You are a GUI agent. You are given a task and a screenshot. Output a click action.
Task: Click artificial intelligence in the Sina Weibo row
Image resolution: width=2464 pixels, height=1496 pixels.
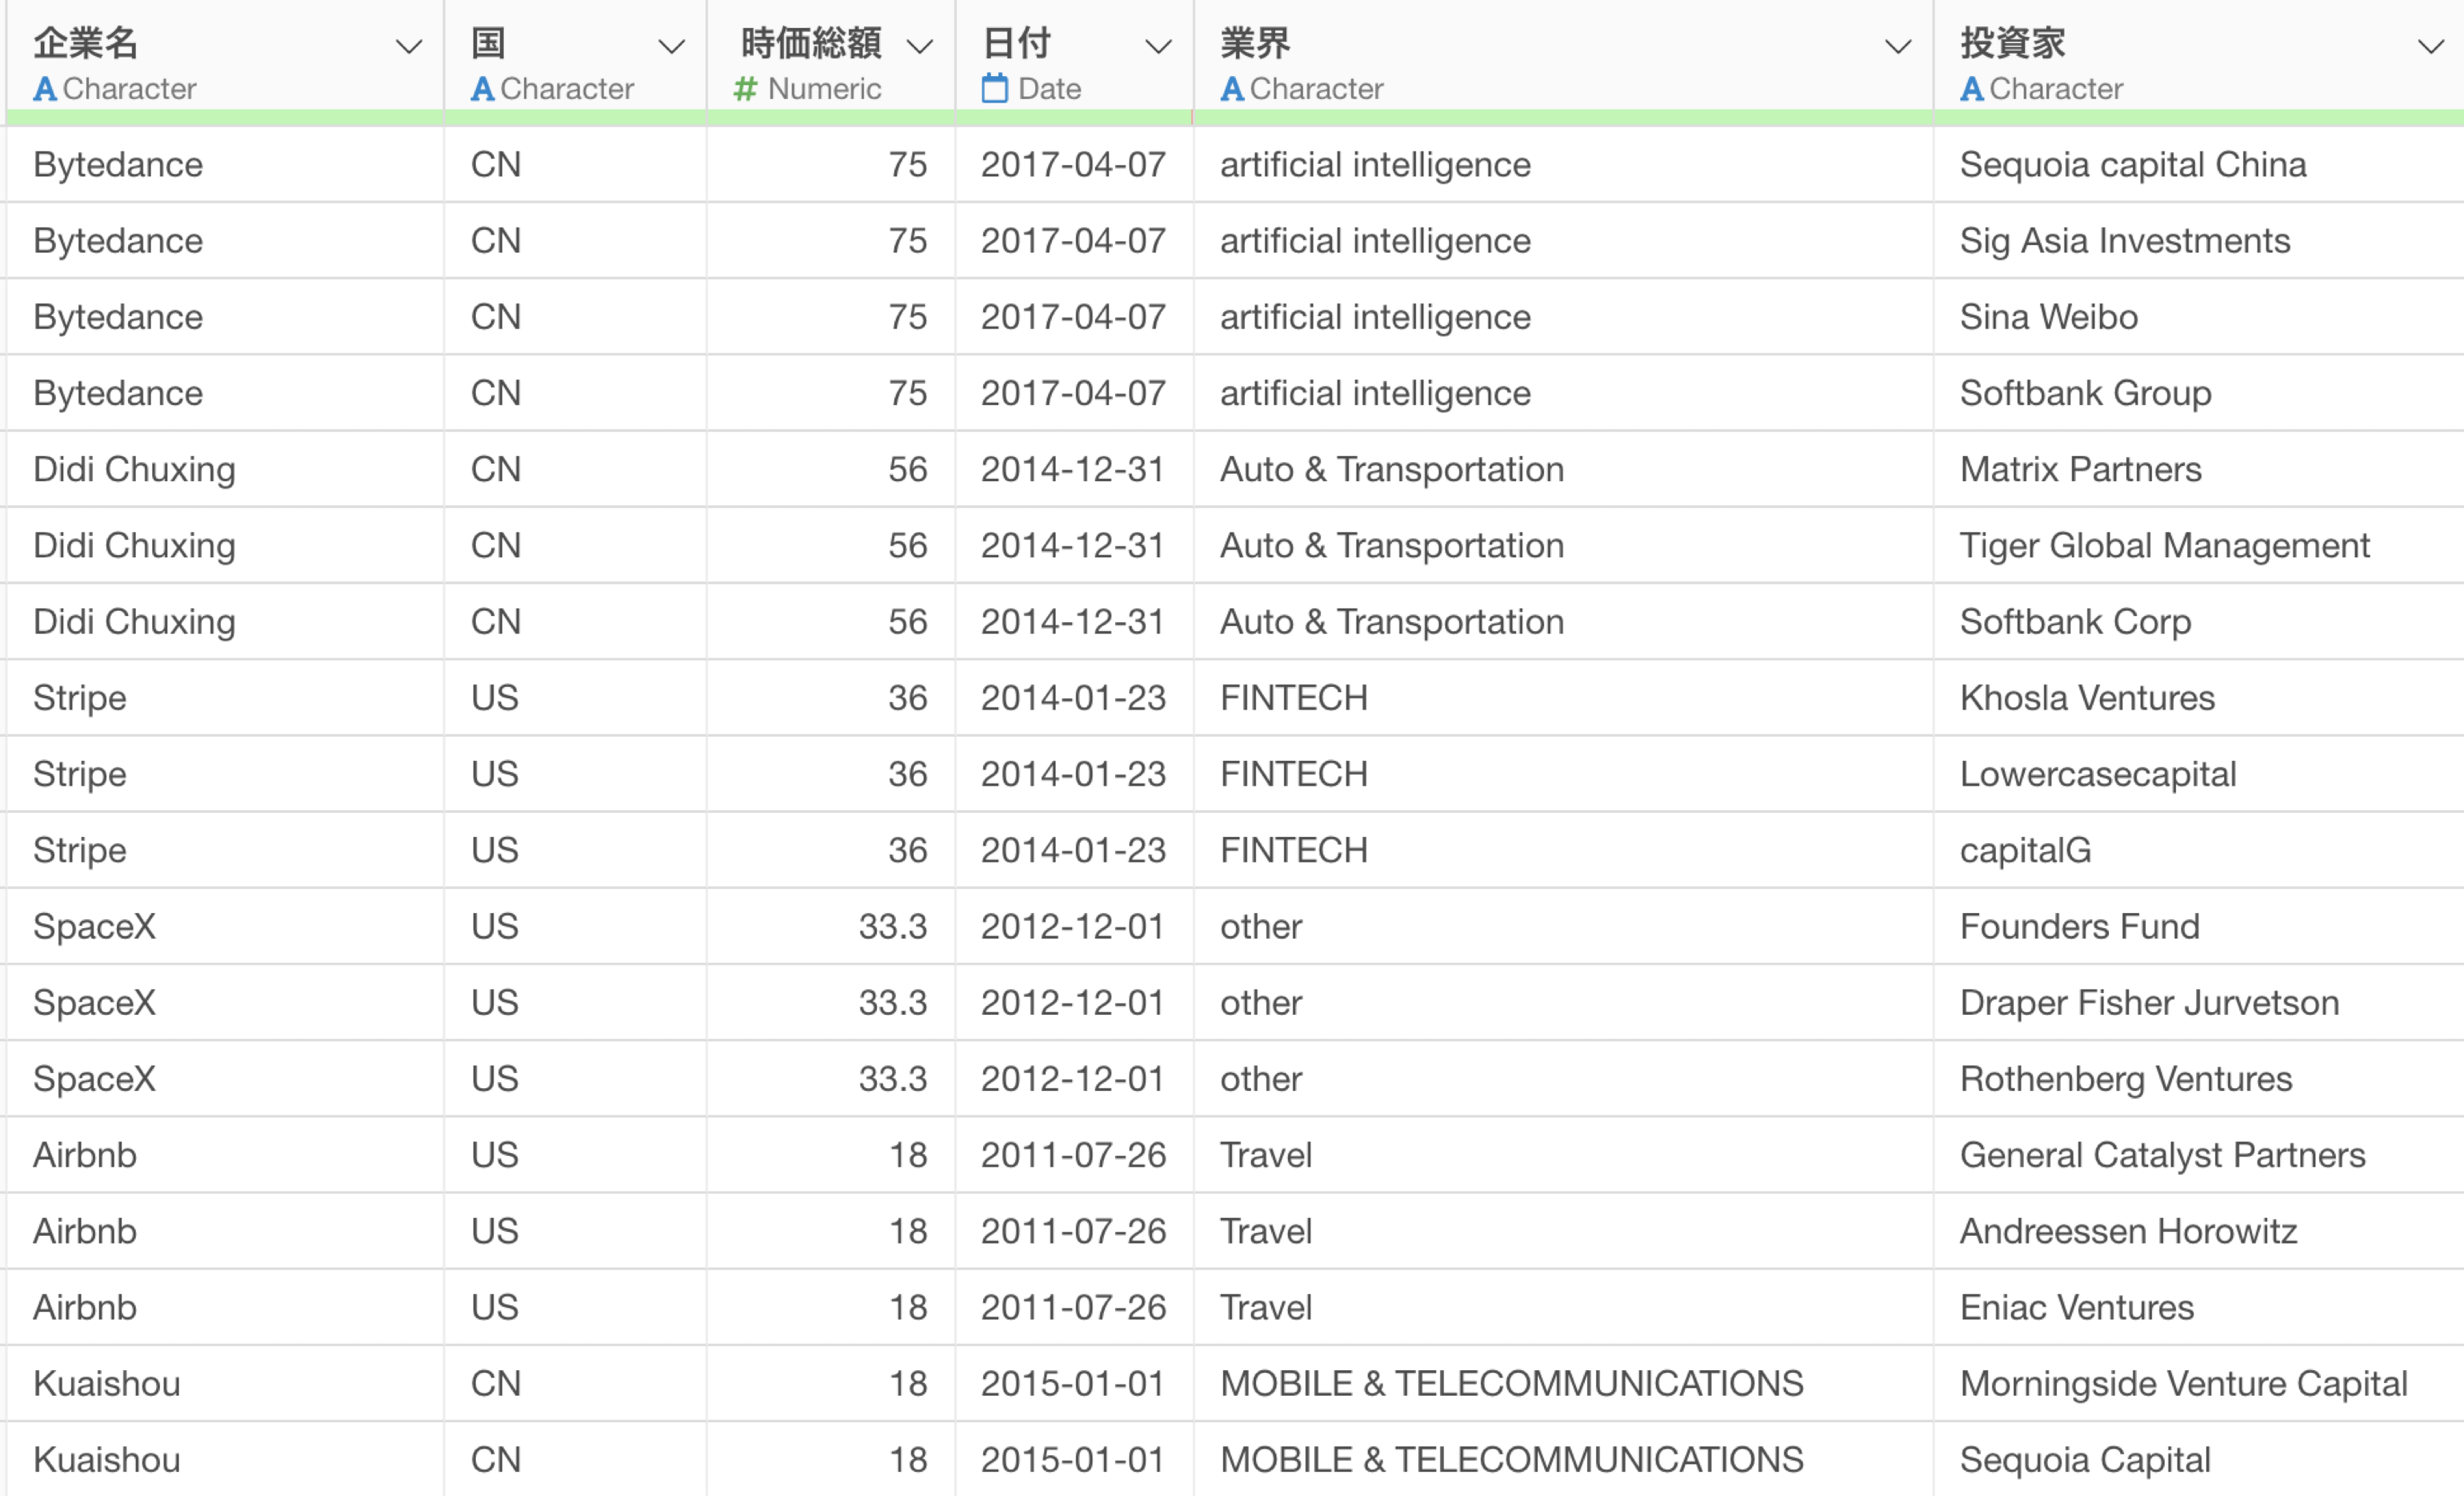pyautogui.click(x=1375, y=317)
